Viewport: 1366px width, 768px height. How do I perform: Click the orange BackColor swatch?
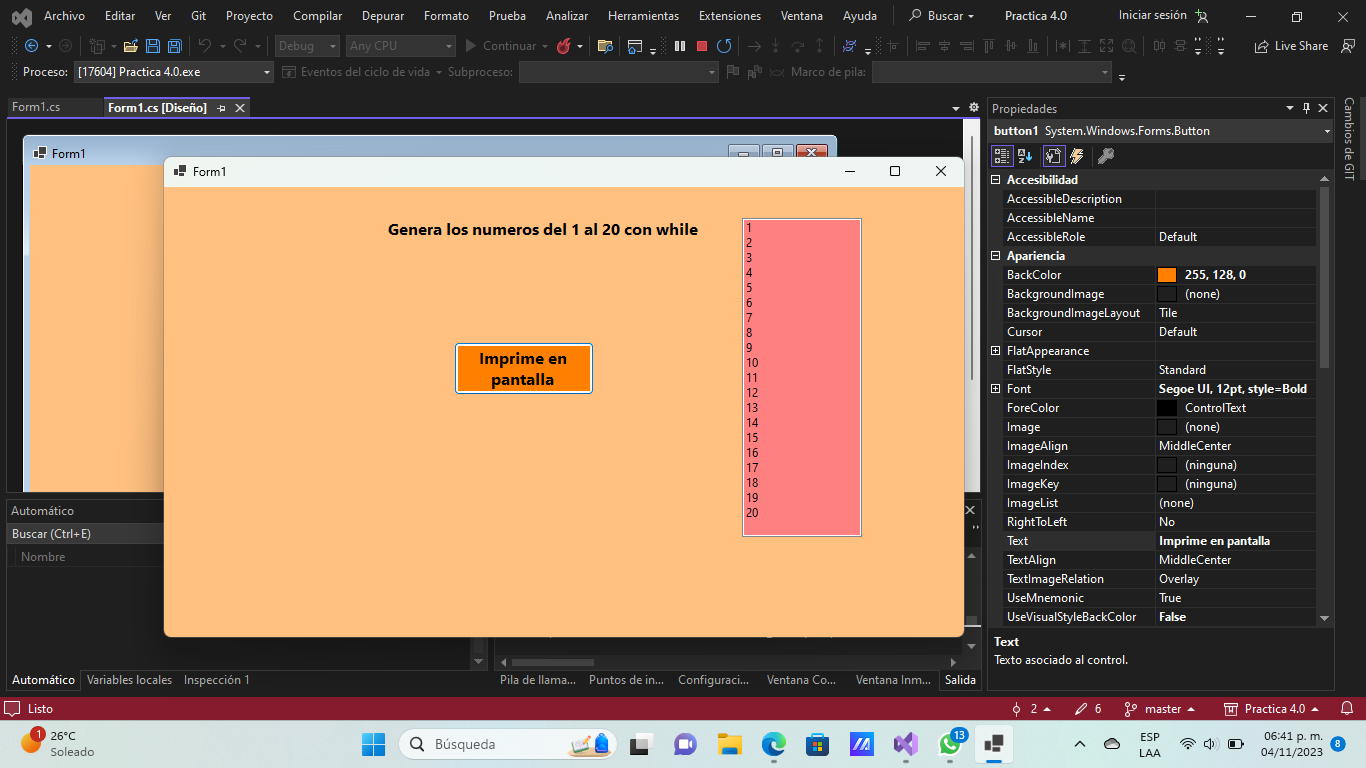tap(1168, 274)
